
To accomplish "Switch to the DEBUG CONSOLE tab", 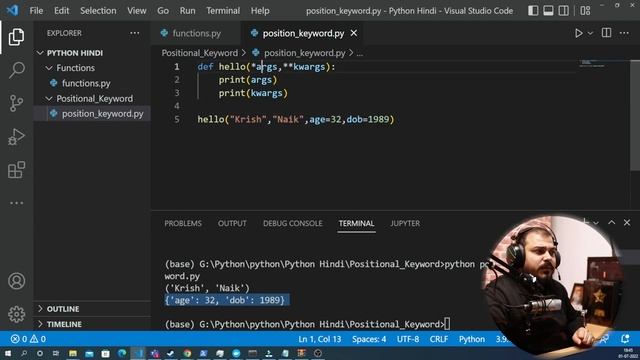I will (x=293, y=223).
